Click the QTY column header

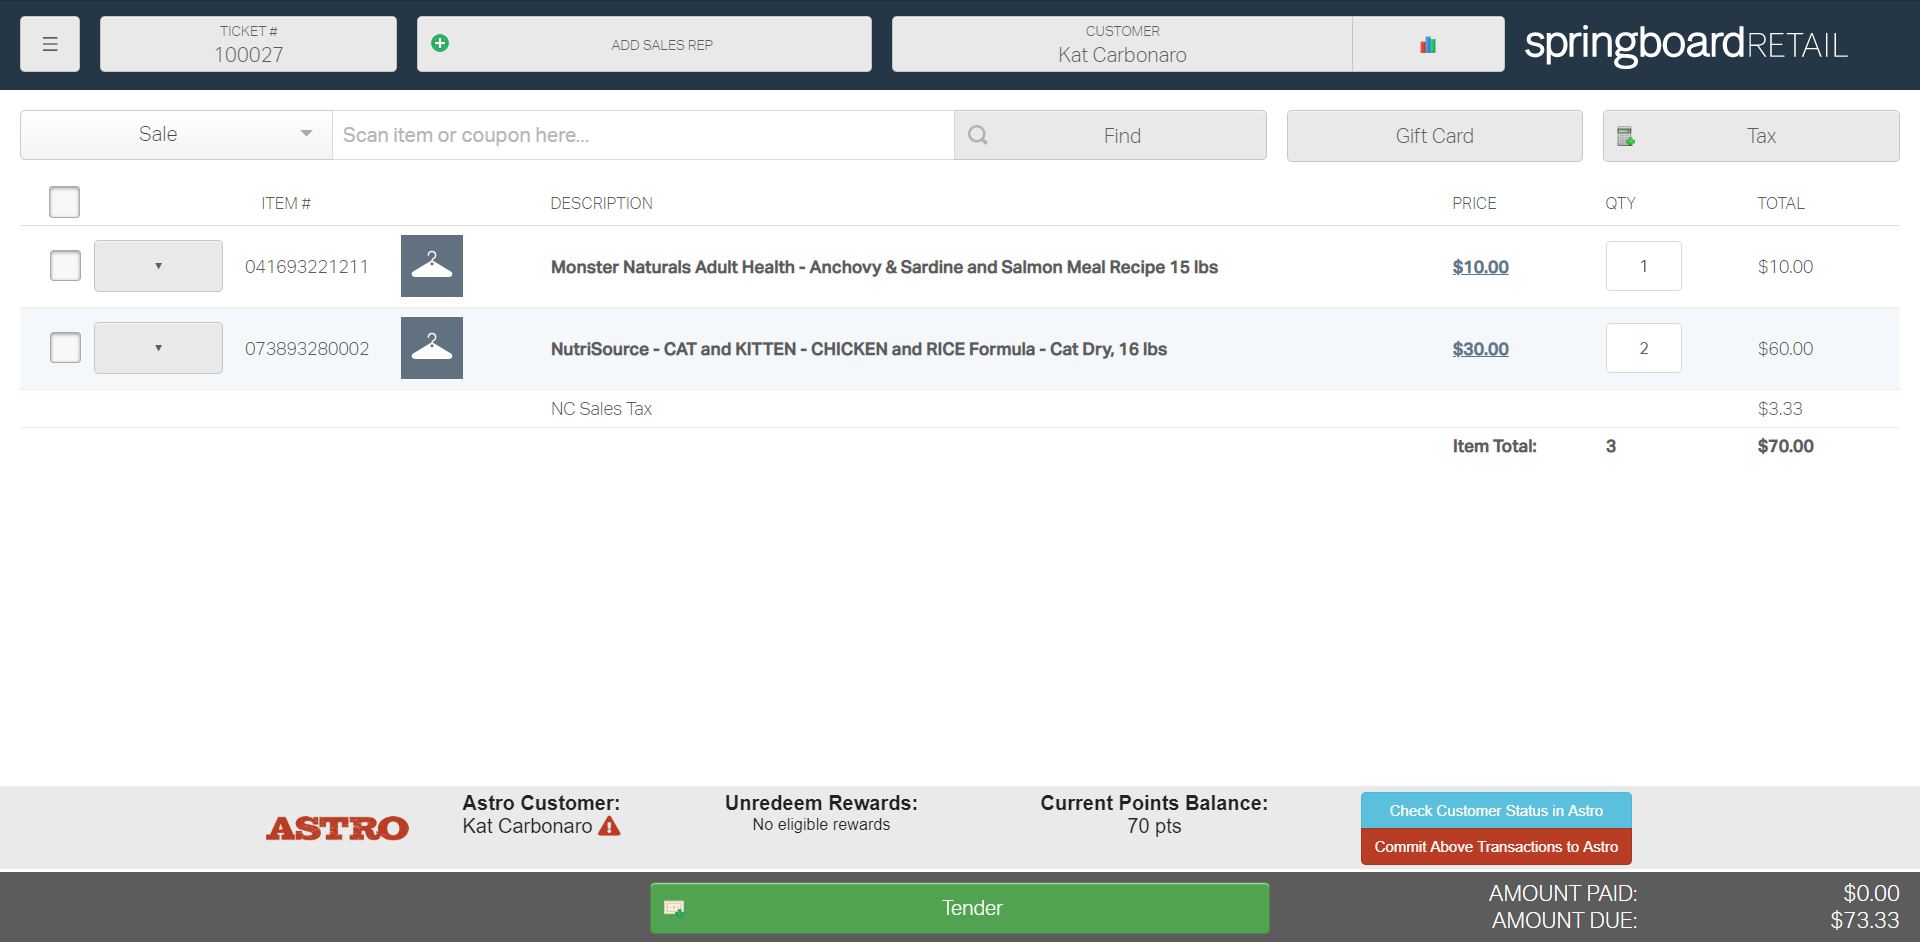(1620, 203)
